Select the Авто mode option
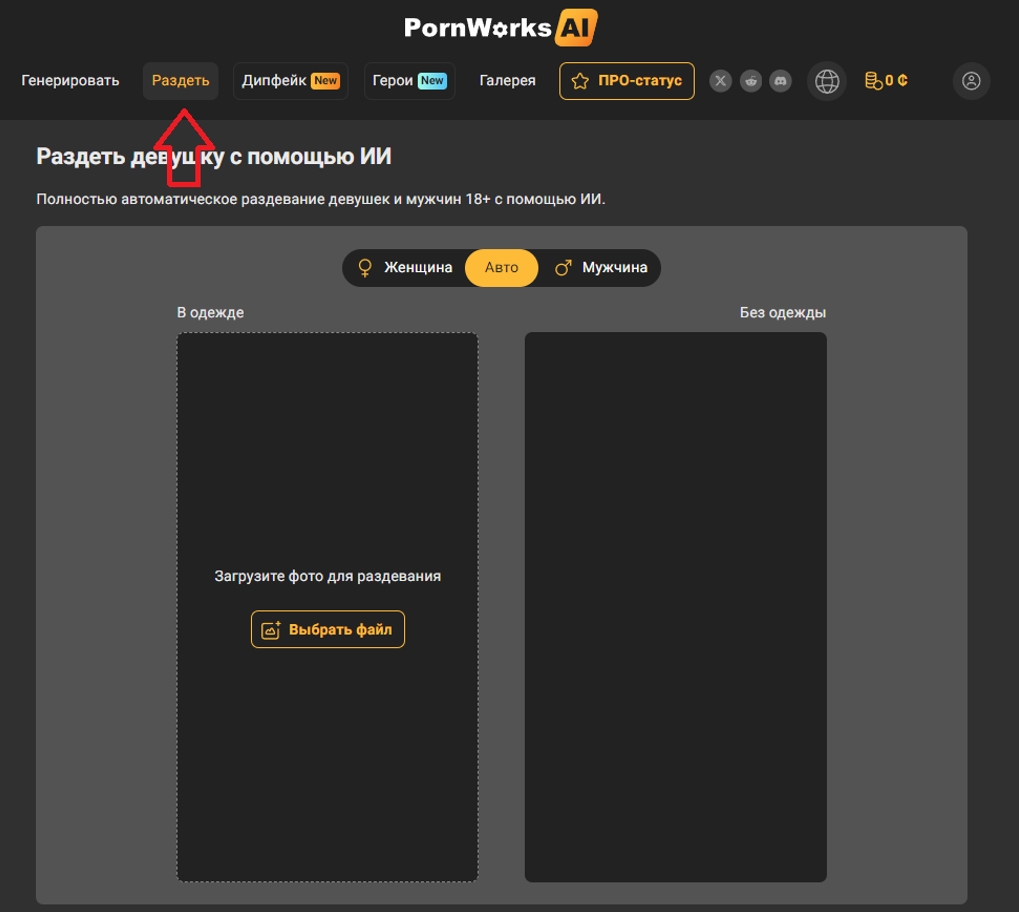 click(x=502, y=267)
